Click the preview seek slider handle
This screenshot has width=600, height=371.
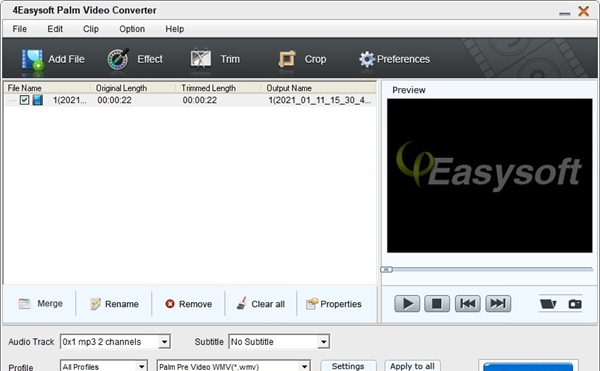click(386, 269)
